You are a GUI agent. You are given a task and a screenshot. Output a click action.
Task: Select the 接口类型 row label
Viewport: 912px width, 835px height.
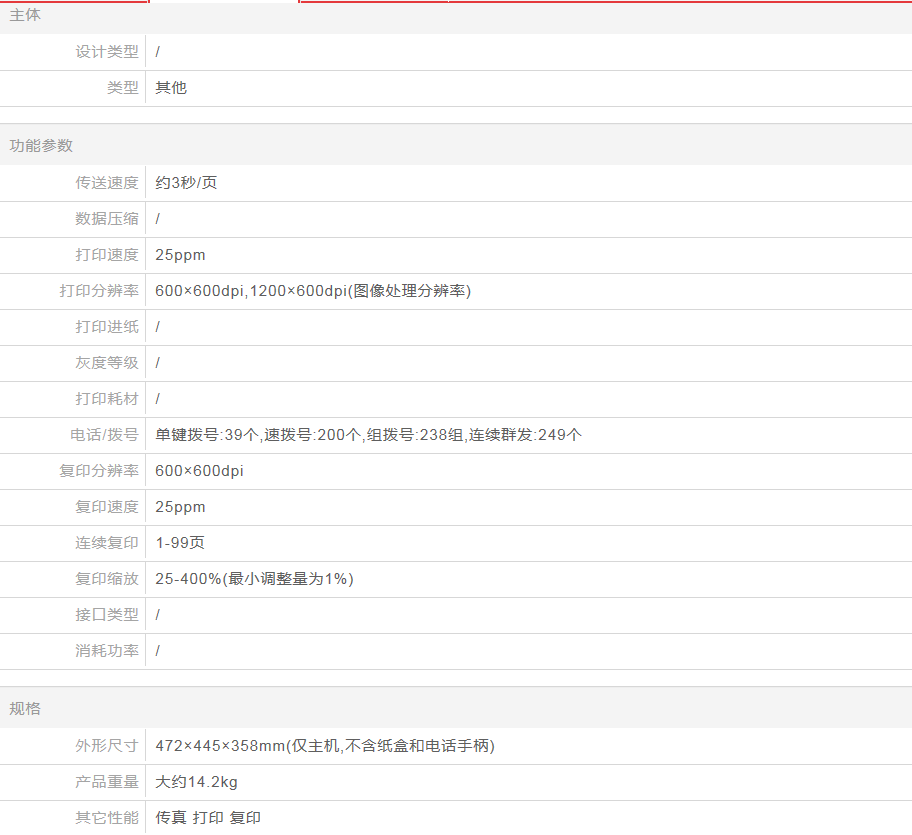(x=107, y=615)
